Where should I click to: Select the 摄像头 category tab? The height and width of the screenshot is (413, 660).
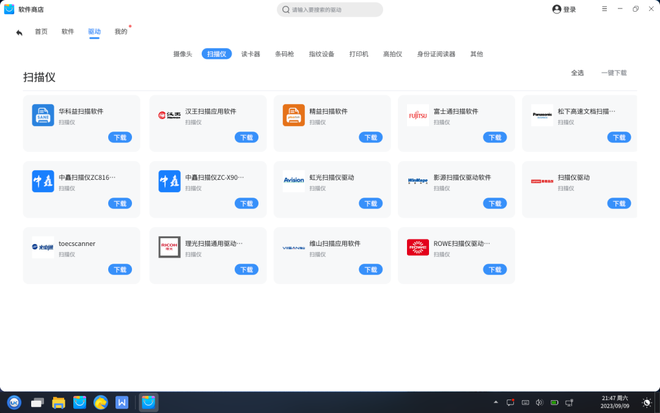pos(183,54)
